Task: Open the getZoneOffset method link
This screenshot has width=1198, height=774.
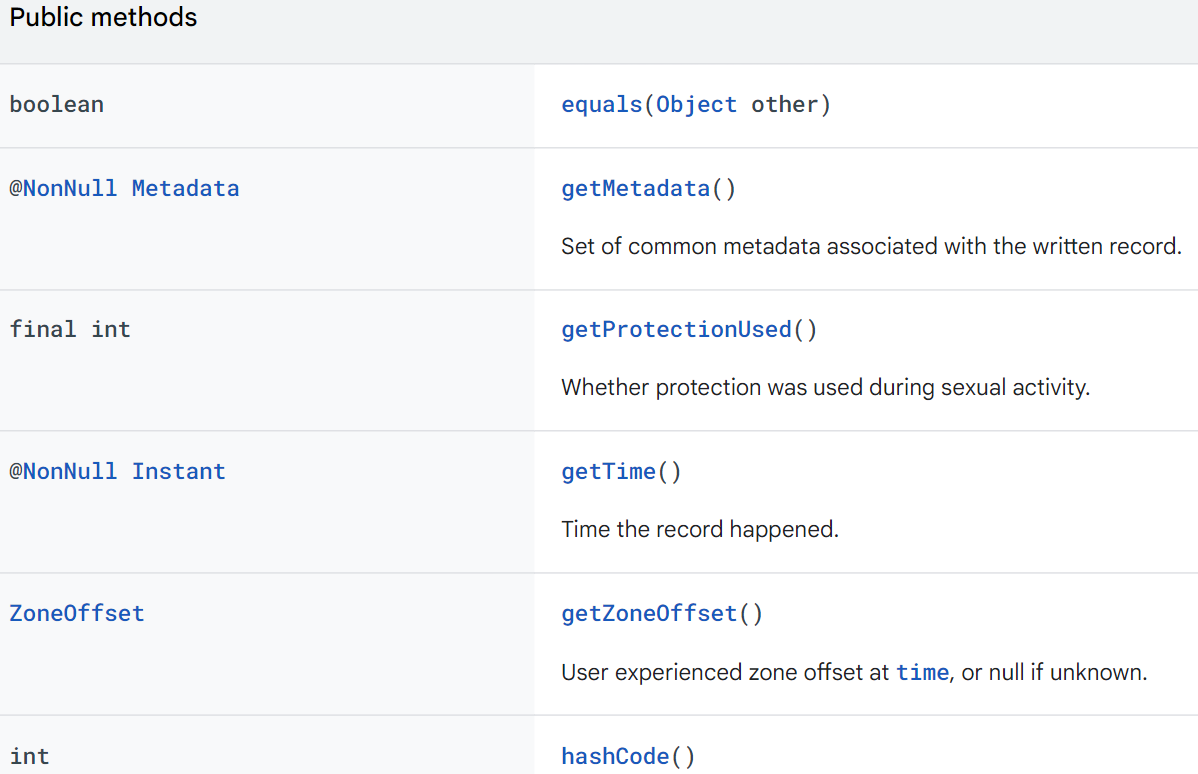Action: 649,614
